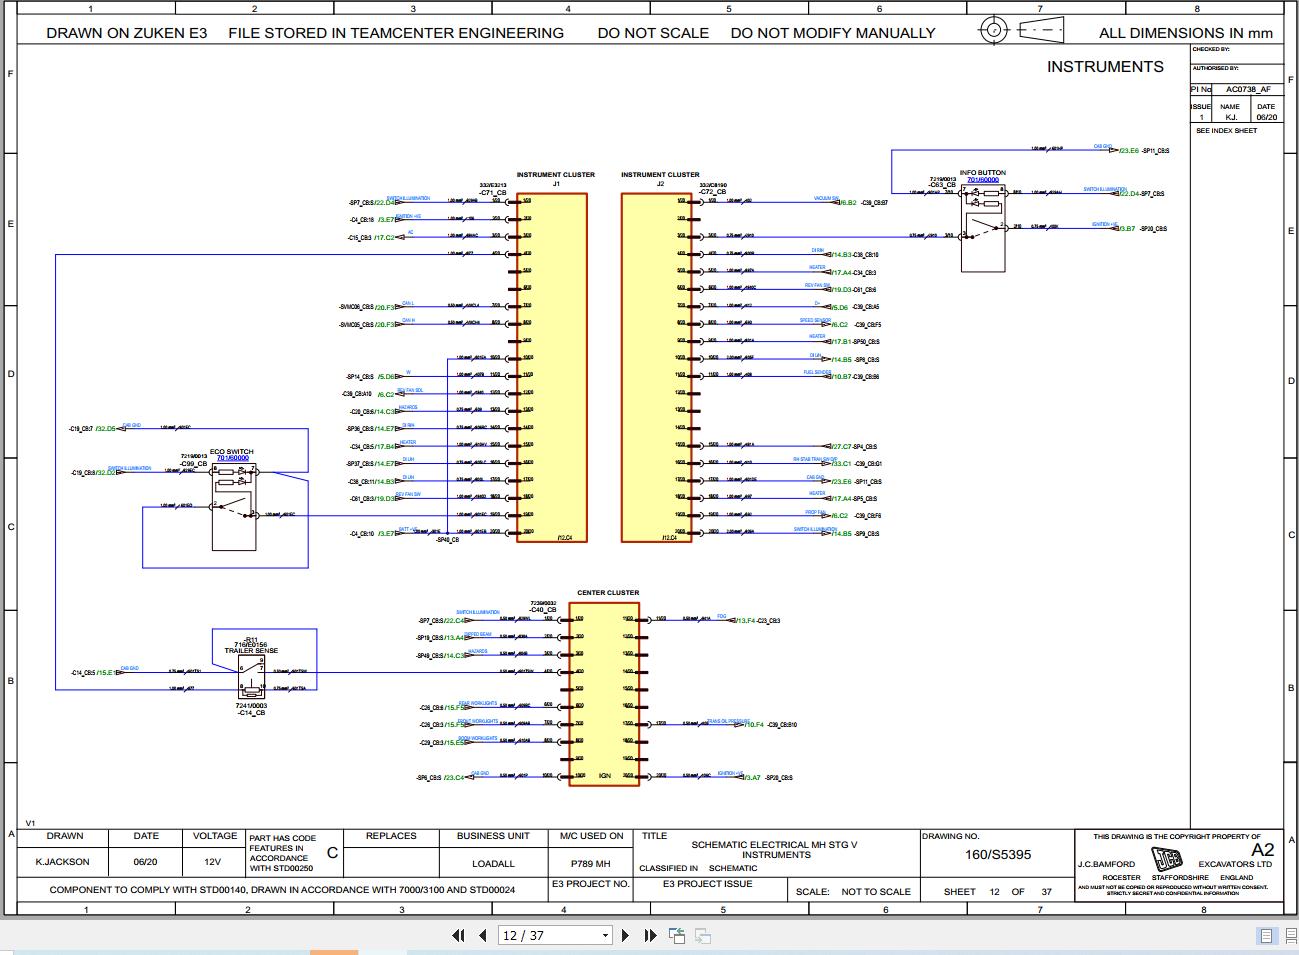Go to the previous page arrow

(483, 935)
